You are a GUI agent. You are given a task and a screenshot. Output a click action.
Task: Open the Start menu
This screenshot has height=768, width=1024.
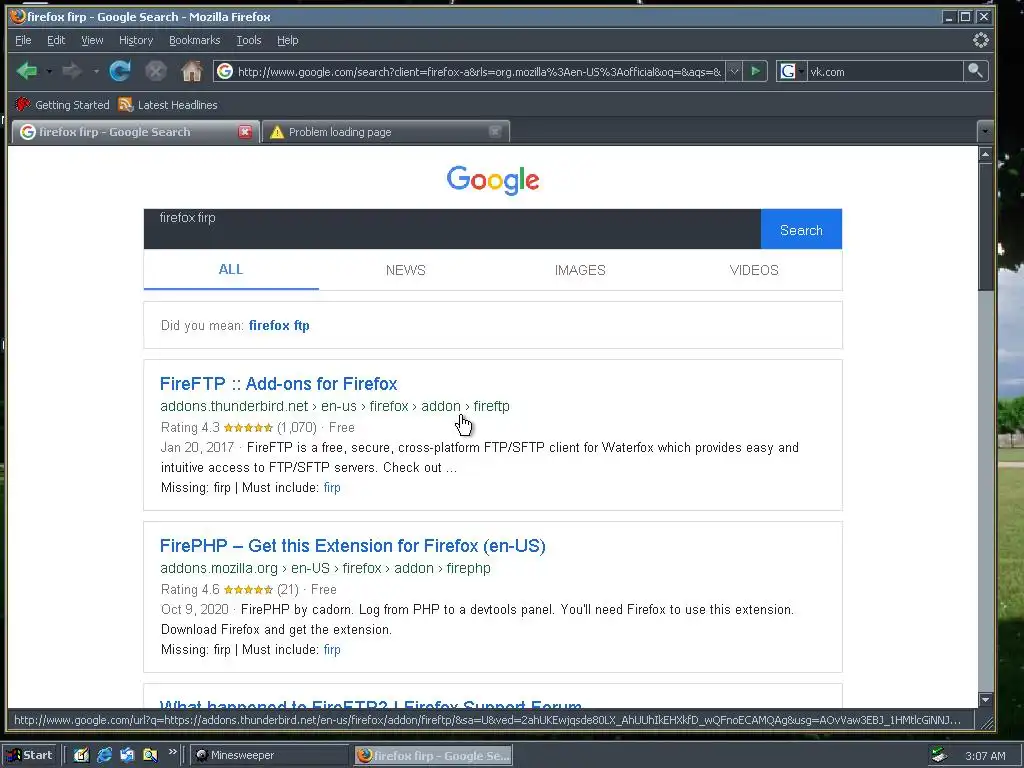click(x=31, y=755)
